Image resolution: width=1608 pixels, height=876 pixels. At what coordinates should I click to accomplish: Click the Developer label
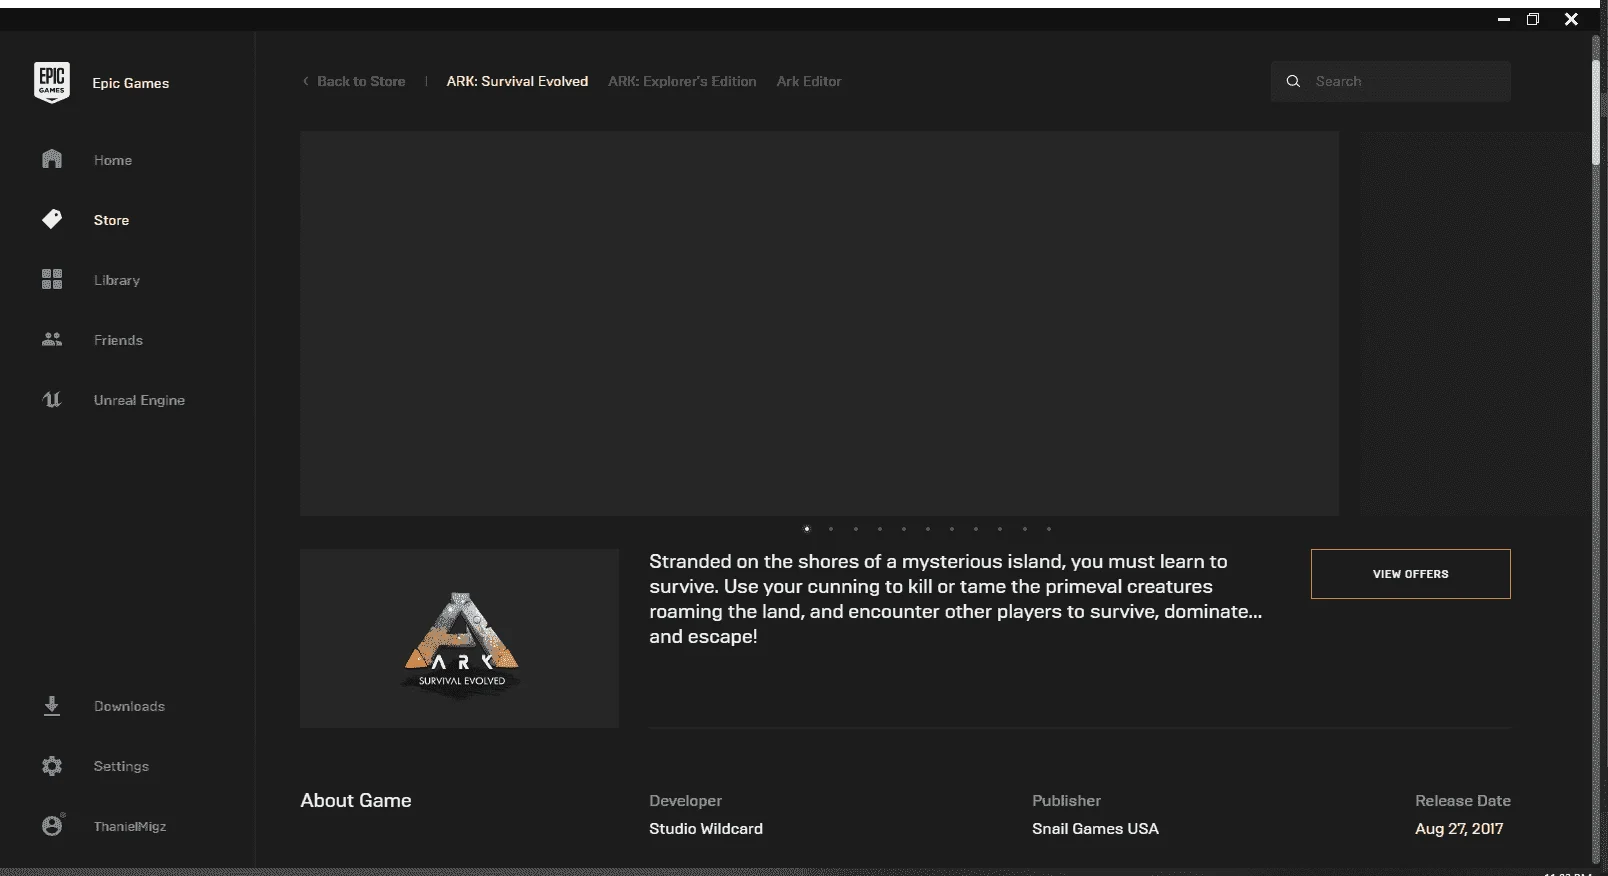point(685,800)
